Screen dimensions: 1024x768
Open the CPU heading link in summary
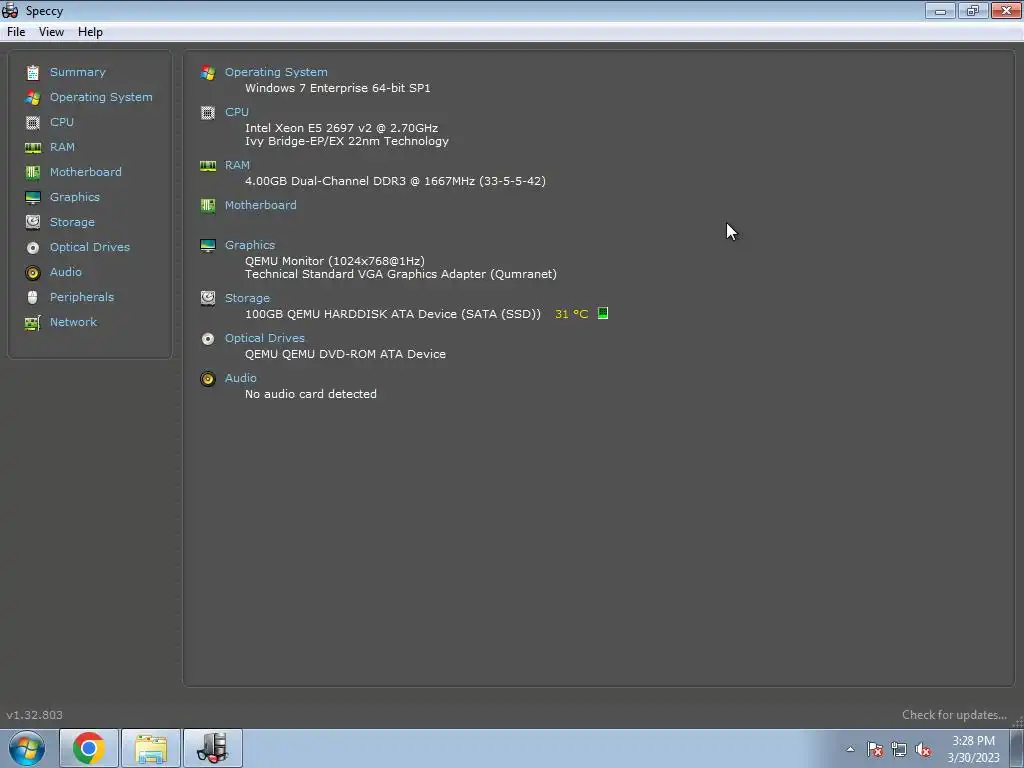[x=236, y=112]
